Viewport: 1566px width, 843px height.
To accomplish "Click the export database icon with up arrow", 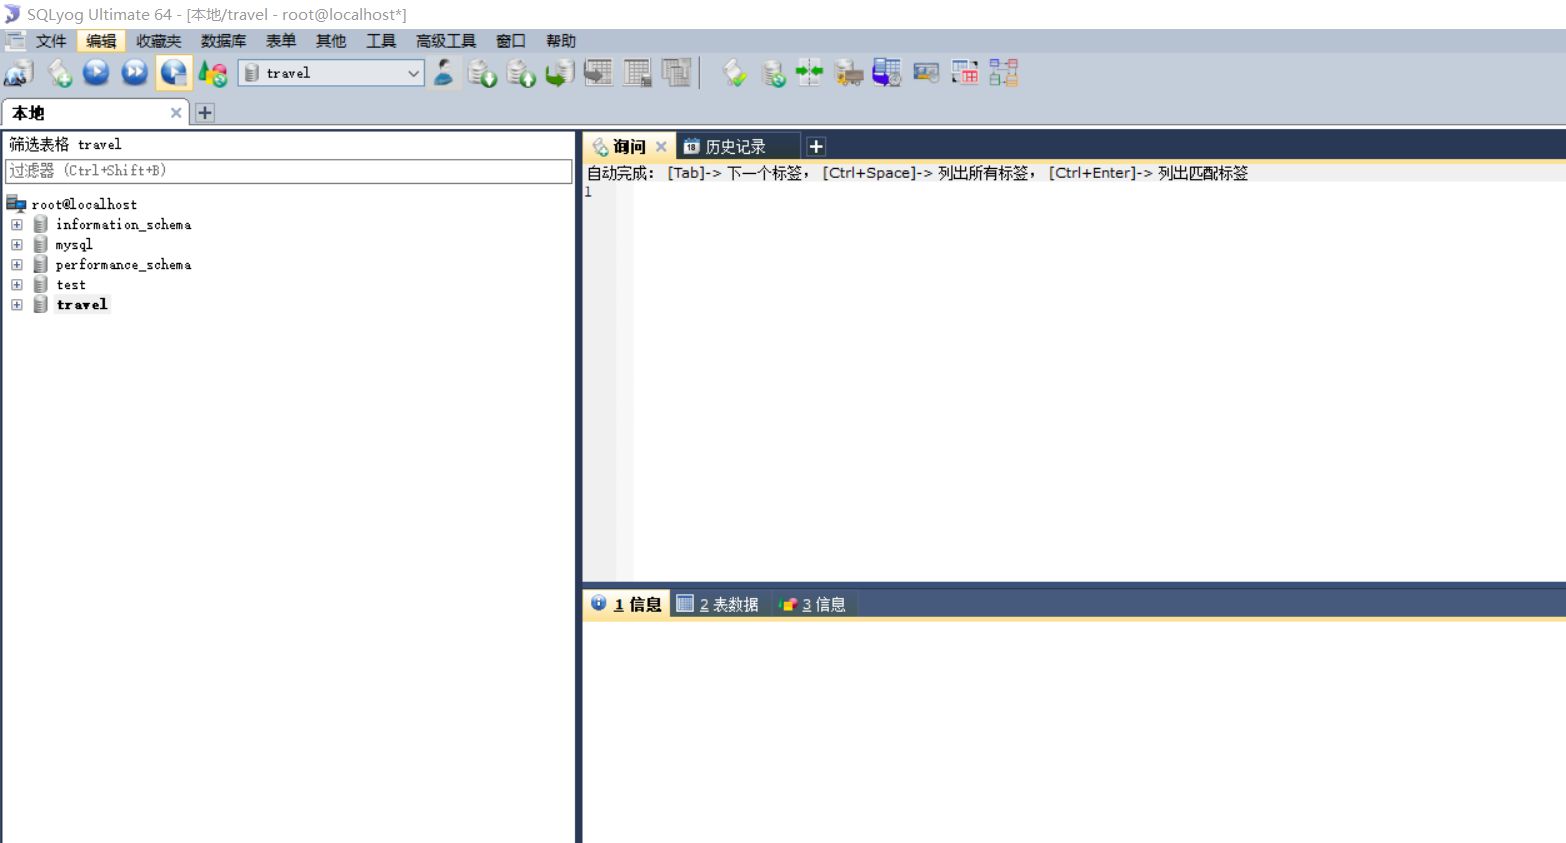I will [x=521, y=73].
